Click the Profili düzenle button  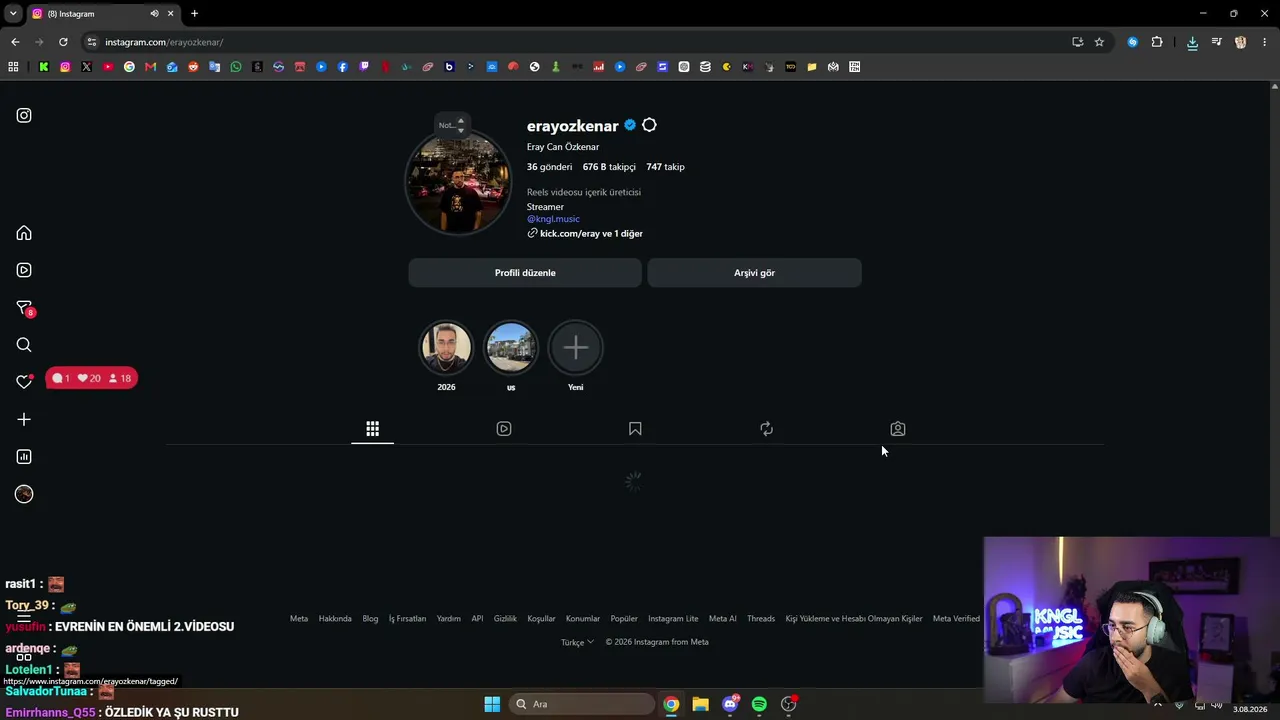[x=525, y=273]
